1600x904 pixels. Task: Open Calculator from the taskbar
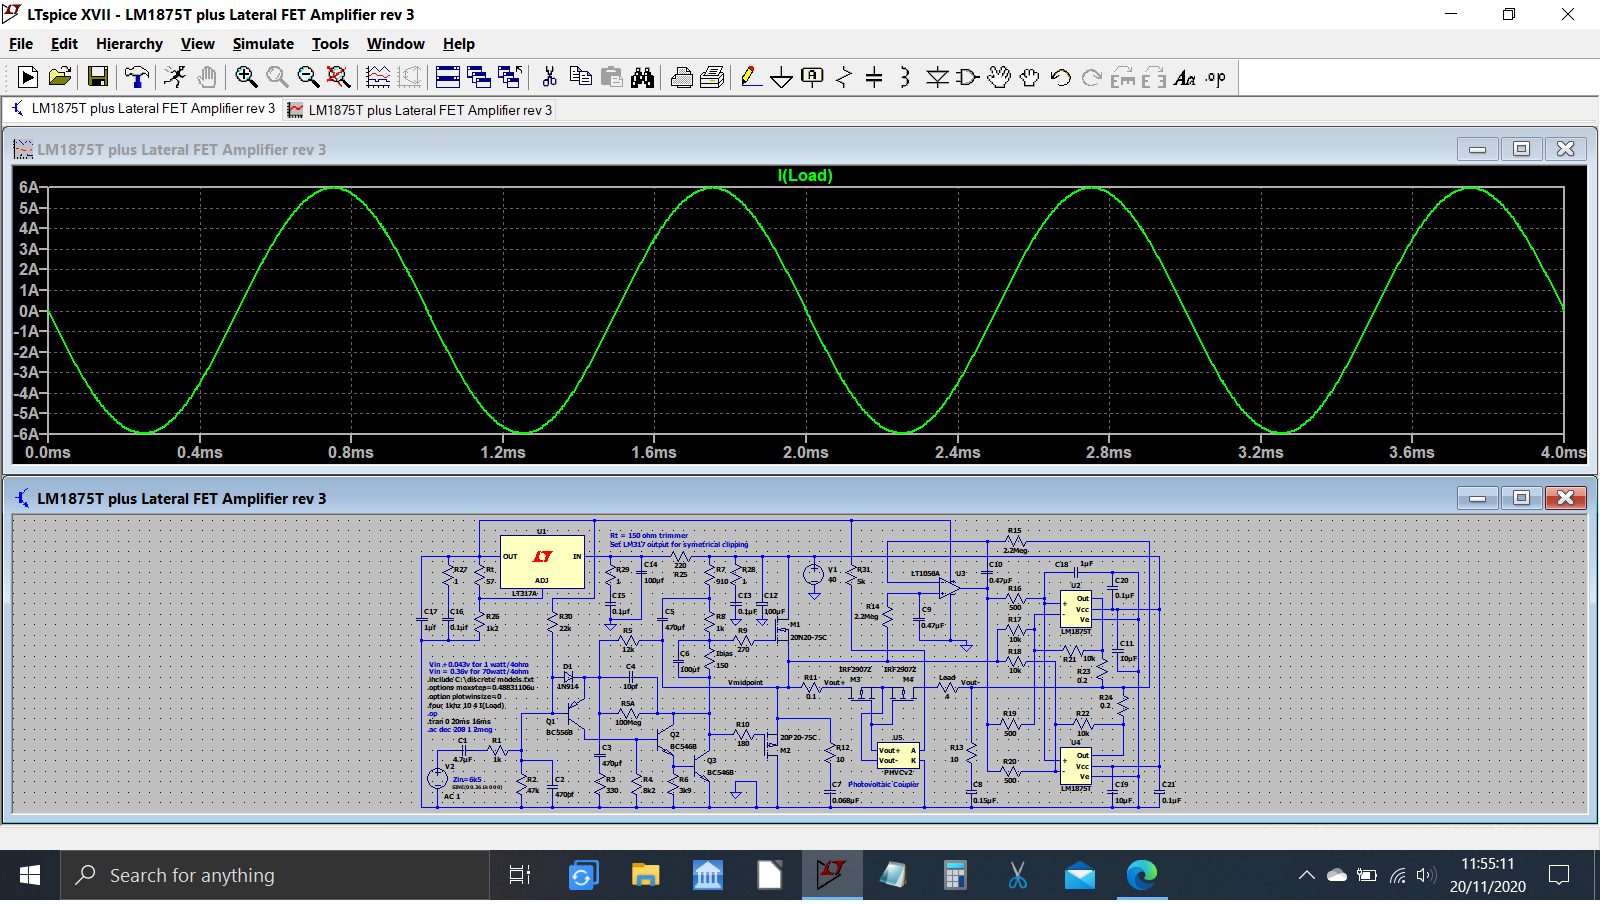point(955,875)
